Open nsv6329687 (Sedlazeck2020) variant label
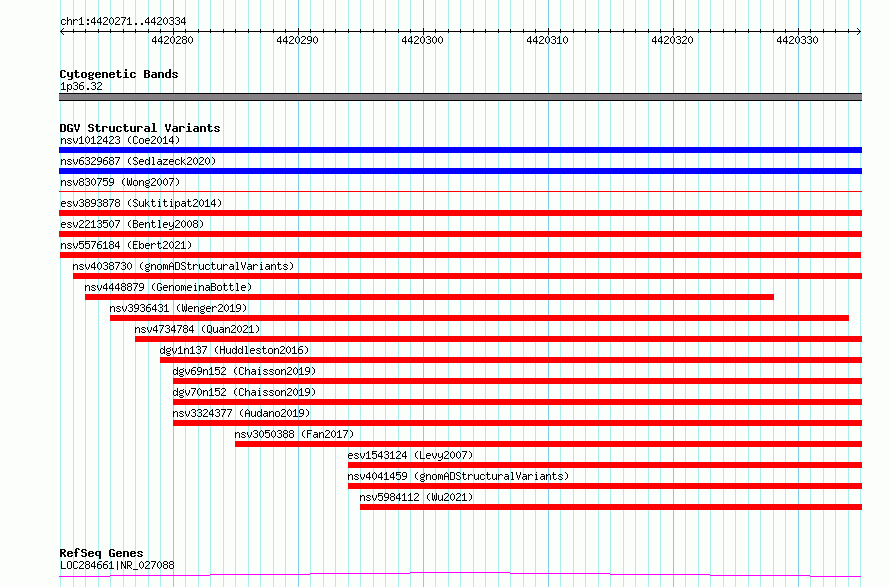This screenshot has width=890, height=587. [x=138, y=161]
